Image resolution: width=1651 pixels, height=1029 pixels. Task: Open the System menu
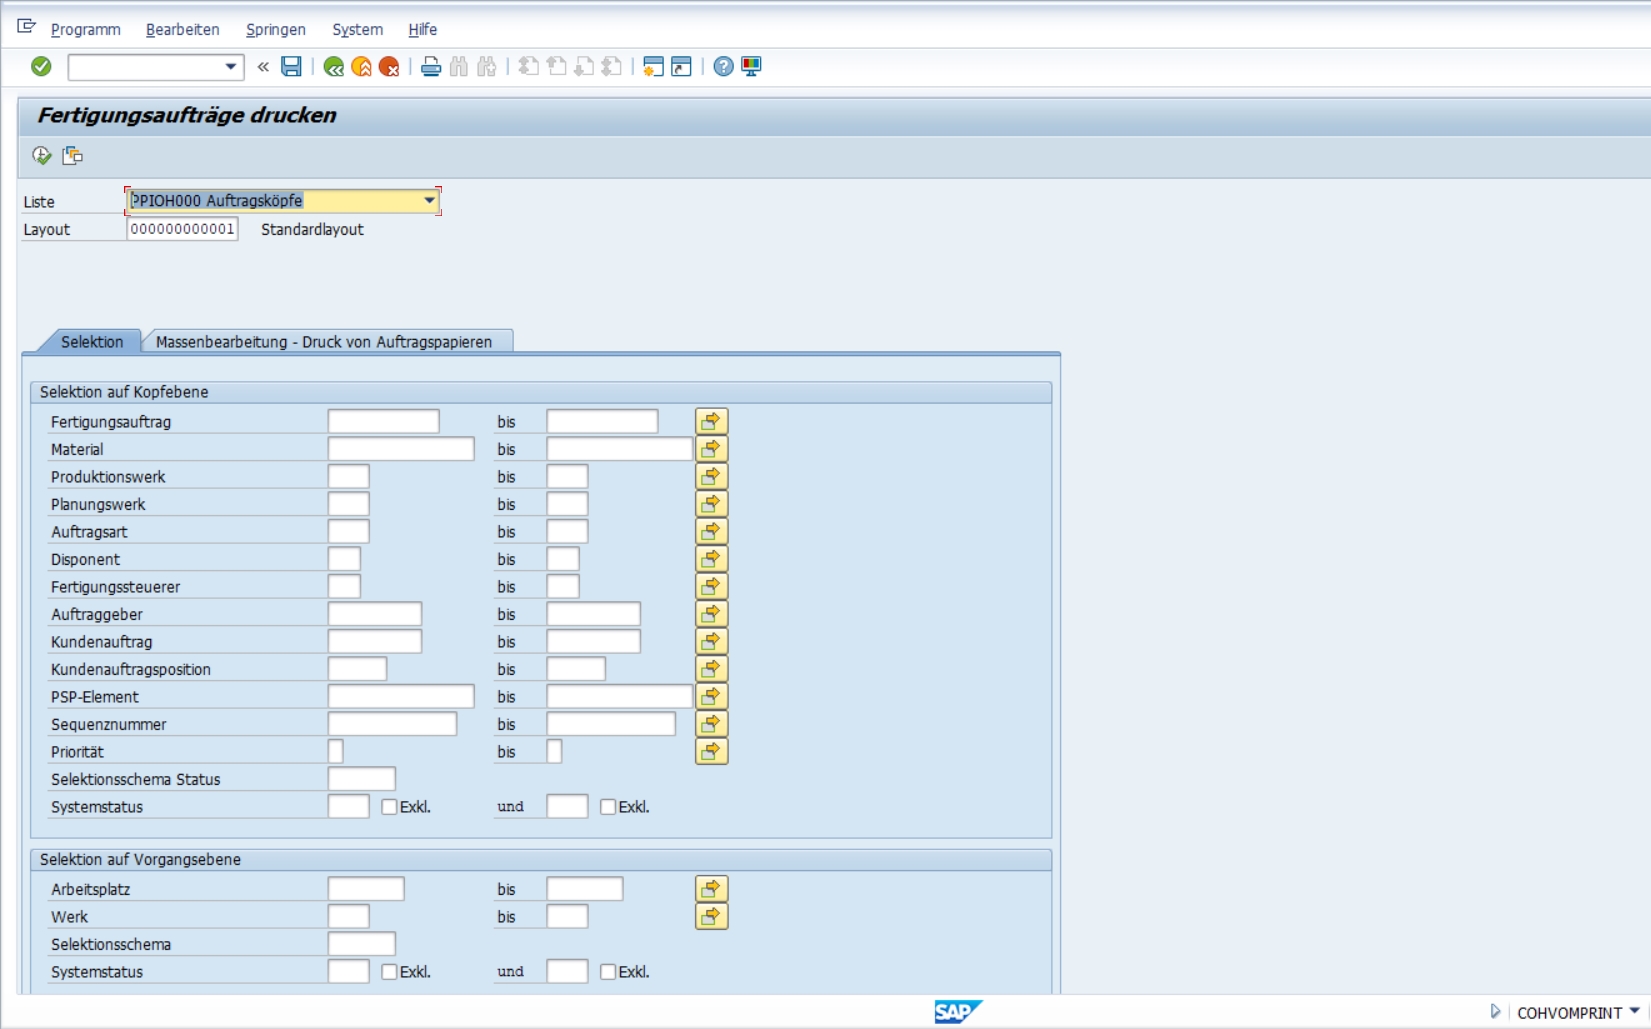(x=358, y=29)
